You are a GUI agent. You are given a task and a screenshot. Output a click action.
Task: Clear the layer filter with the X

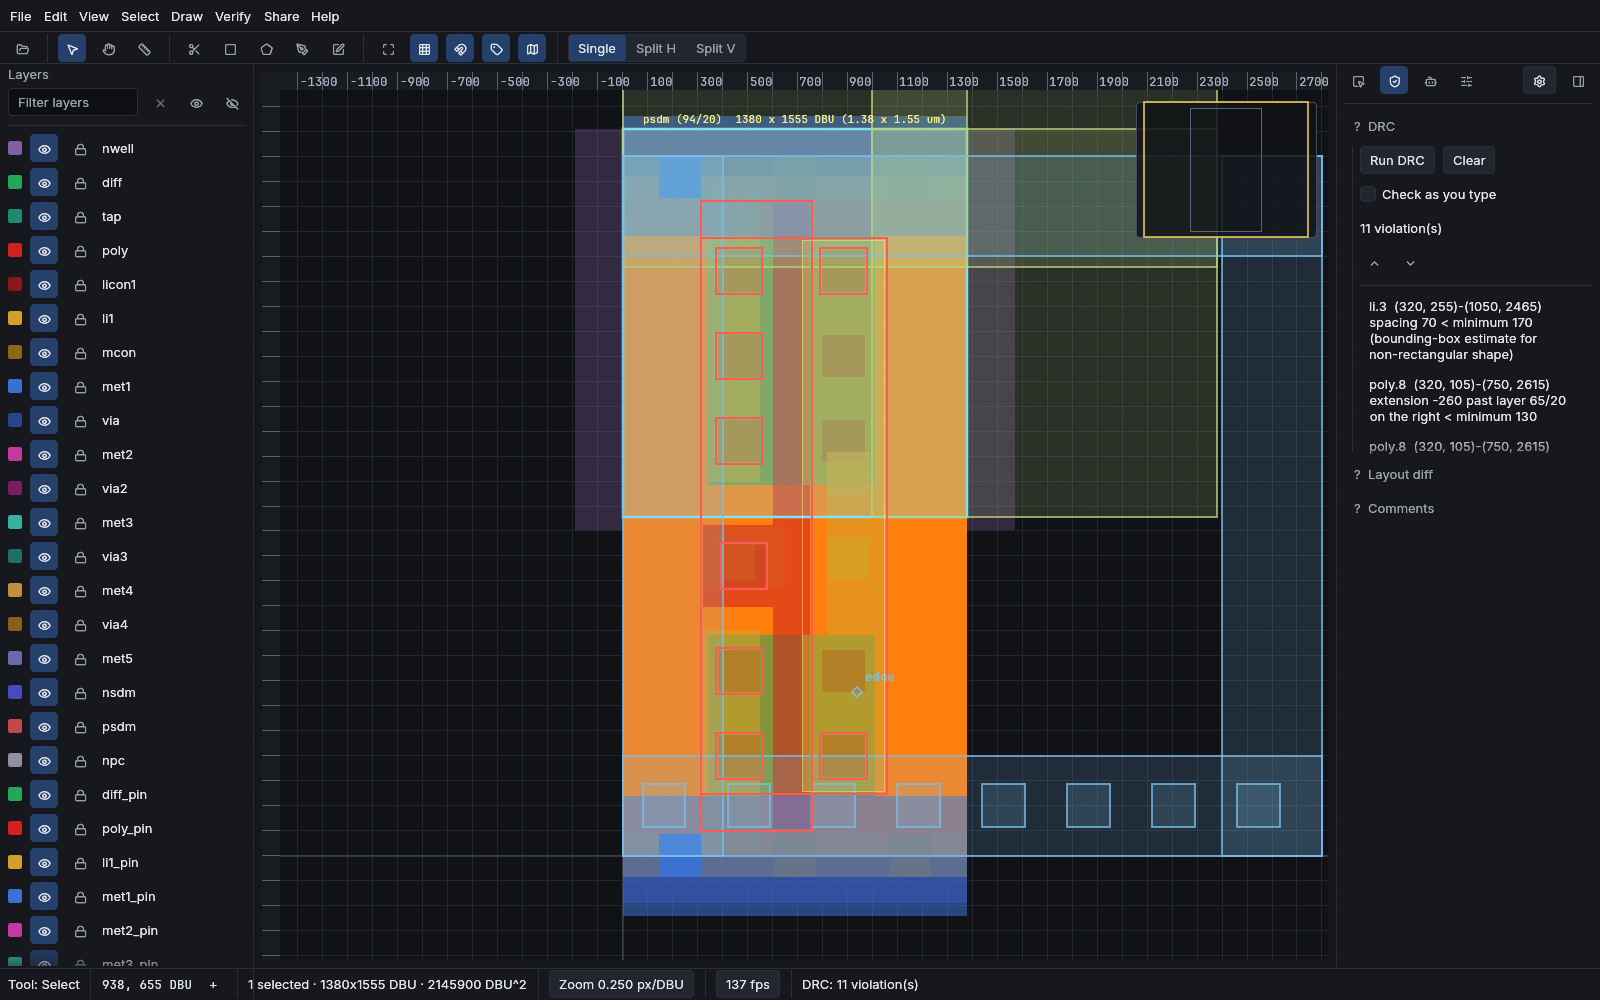(x=160, y=103)
